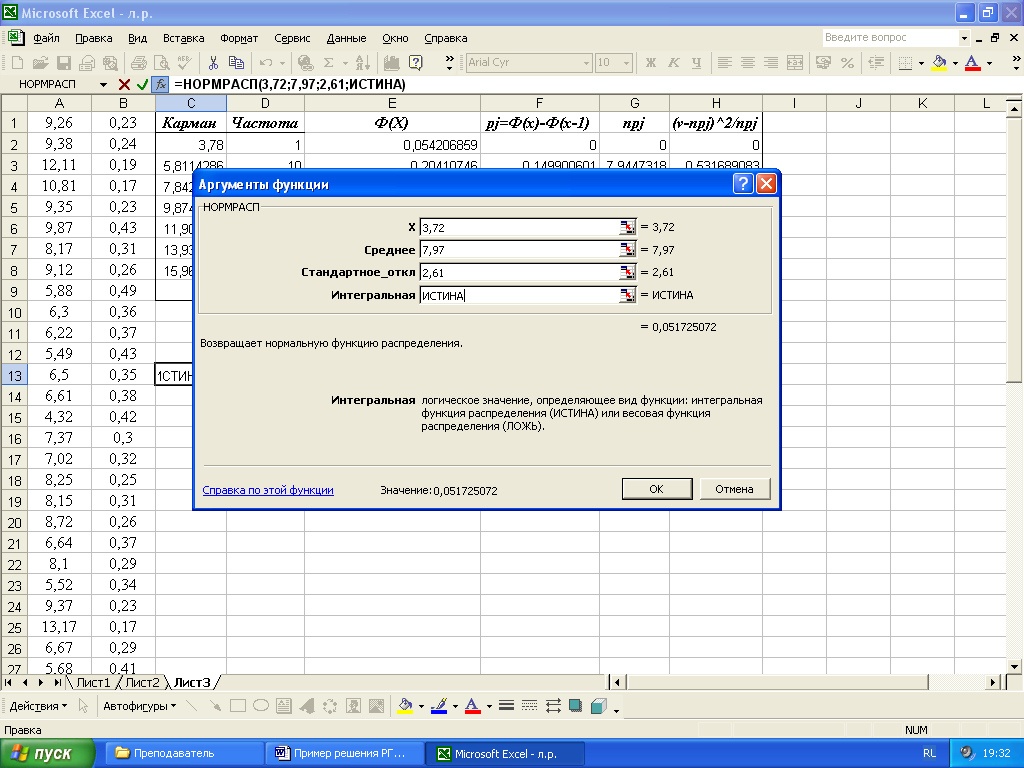The image size is (1024, 768).
Task: Click the Bold Ж formatting icon
Action: [650, 63]
